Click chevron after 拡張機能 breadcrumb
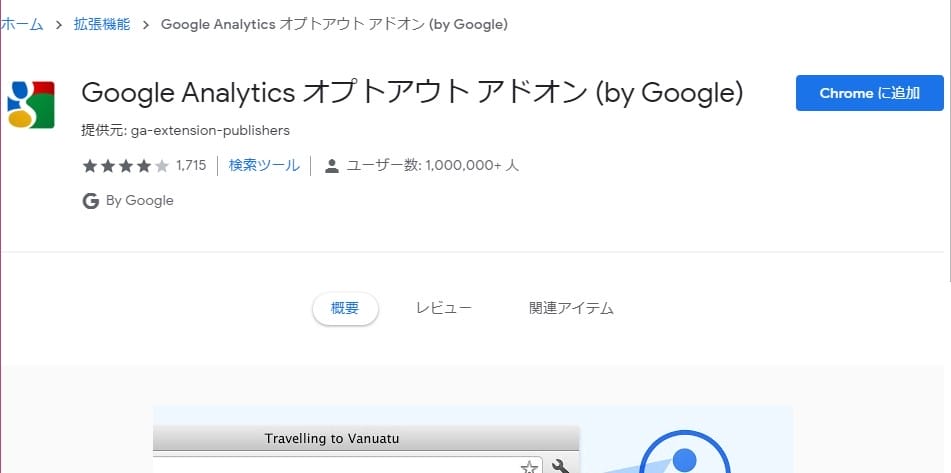This screenshot has height=473, width=951. coord(146,25)
